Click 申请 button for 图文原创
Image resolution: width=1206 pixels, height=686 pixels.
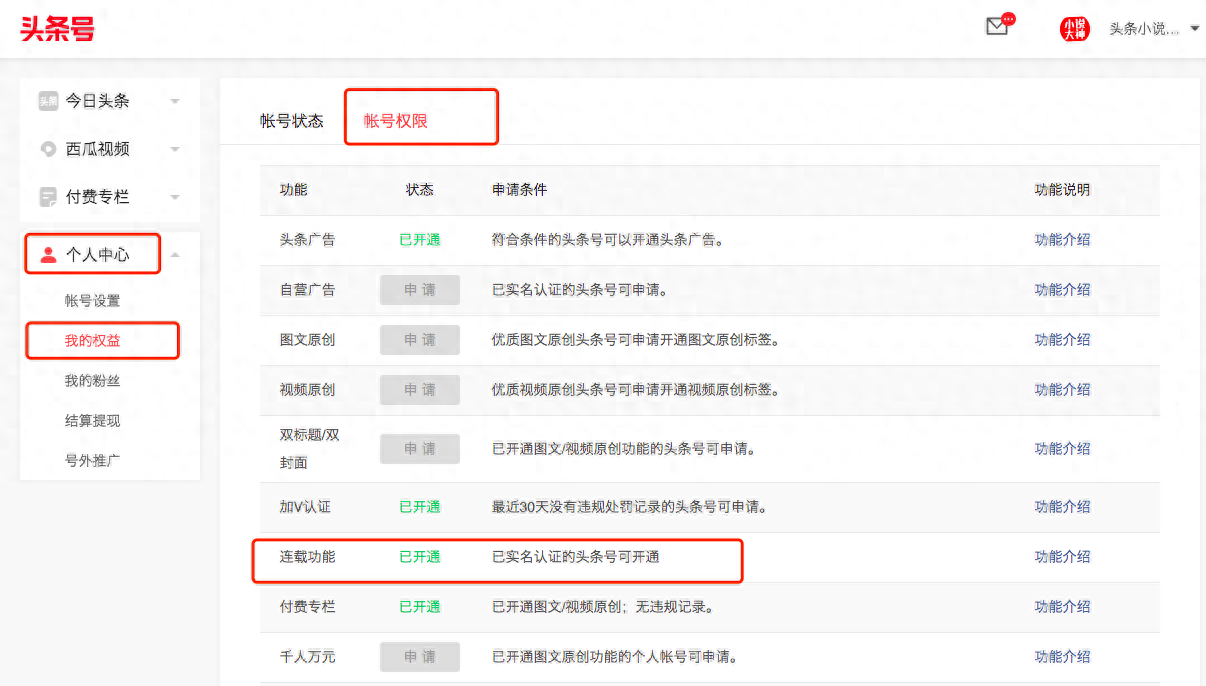point(420,340)
